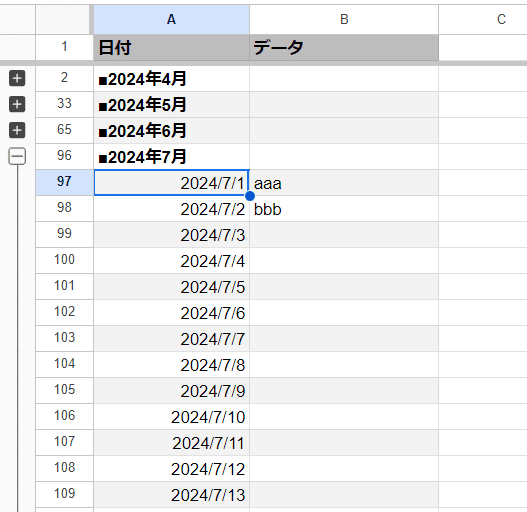Select row header 2
The image size is (527, 512).
tap(64, 79)
